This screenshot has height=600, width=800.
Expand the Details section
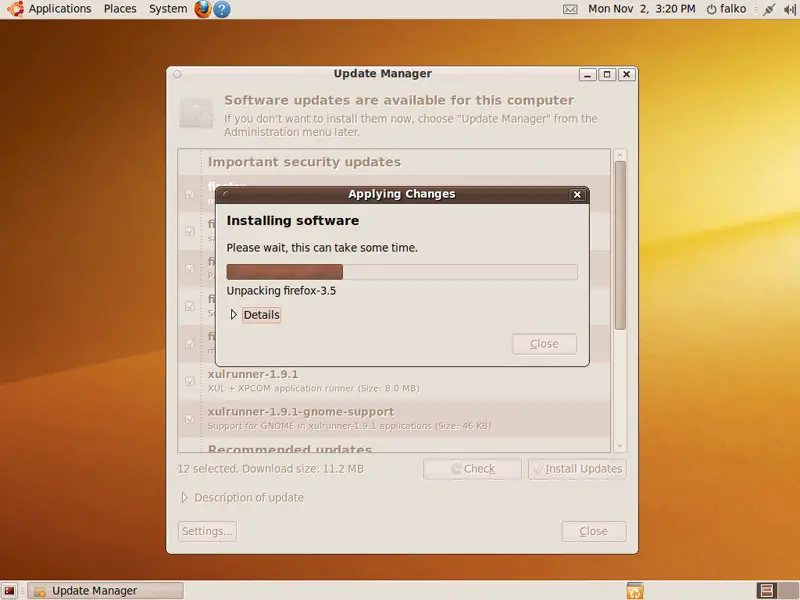255,315
